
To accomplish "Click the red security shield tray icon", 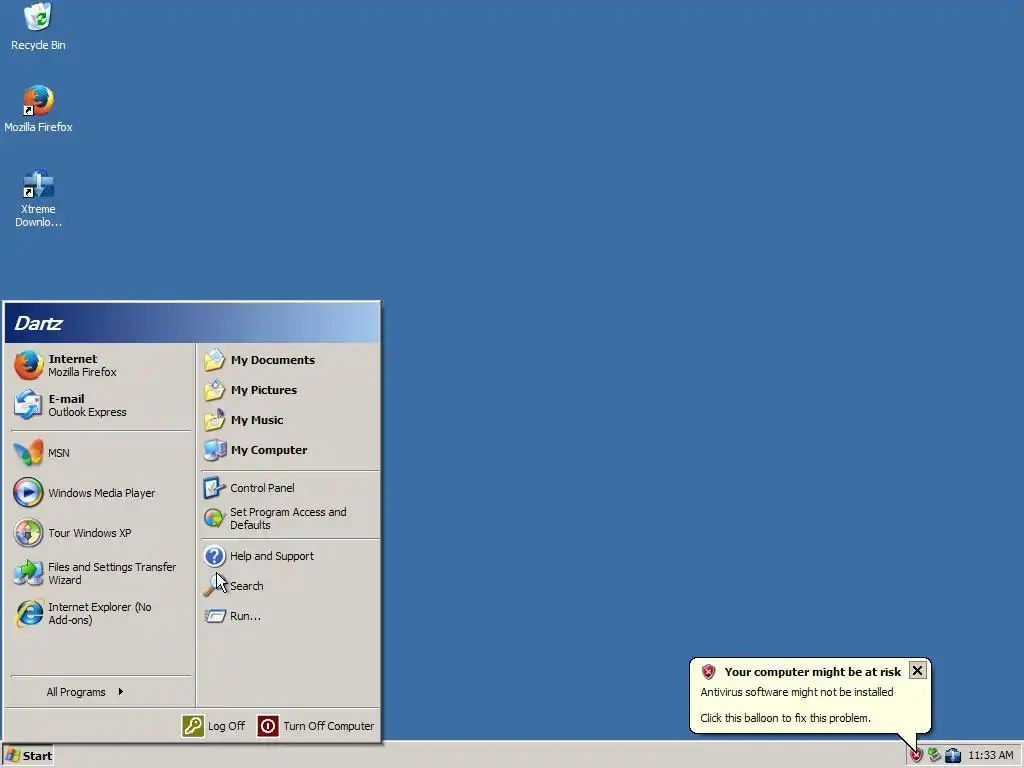I will [x=916, y=756].
